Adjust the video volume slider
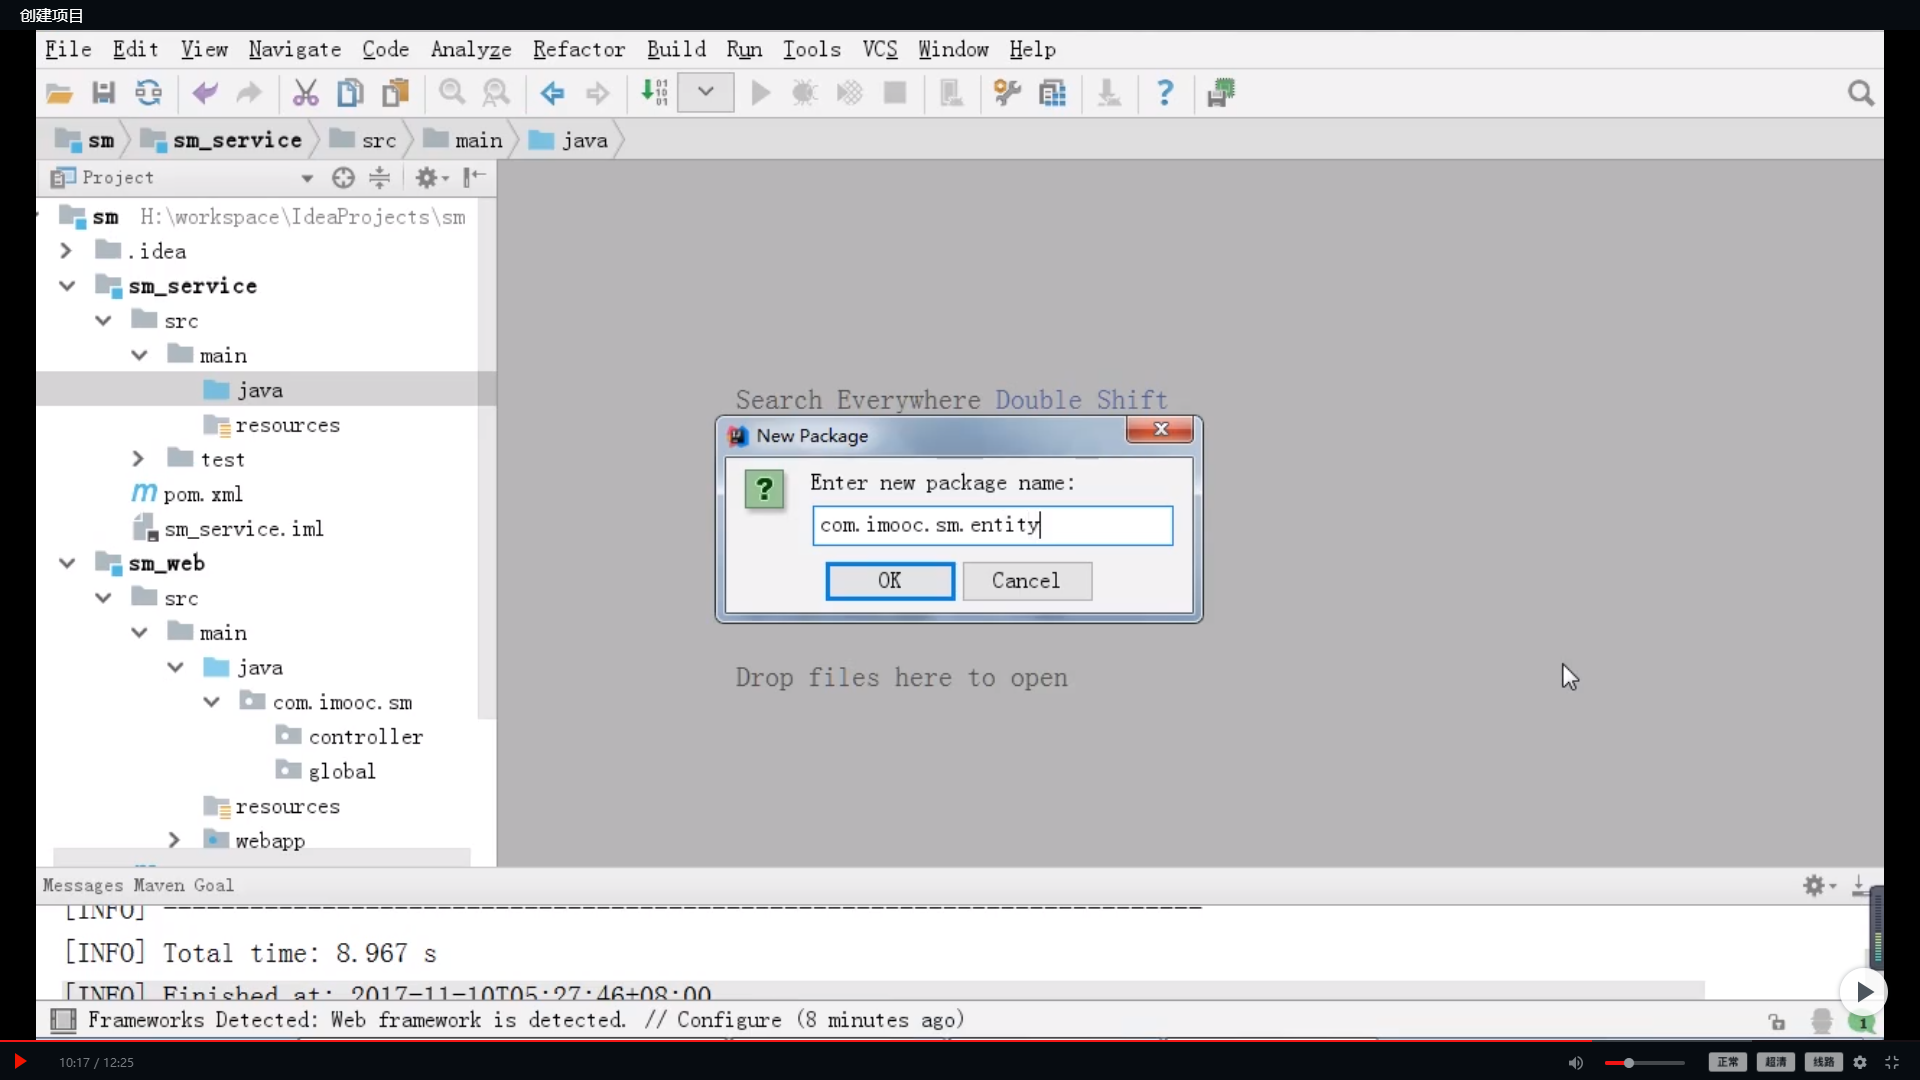 coord(1645,1062)
